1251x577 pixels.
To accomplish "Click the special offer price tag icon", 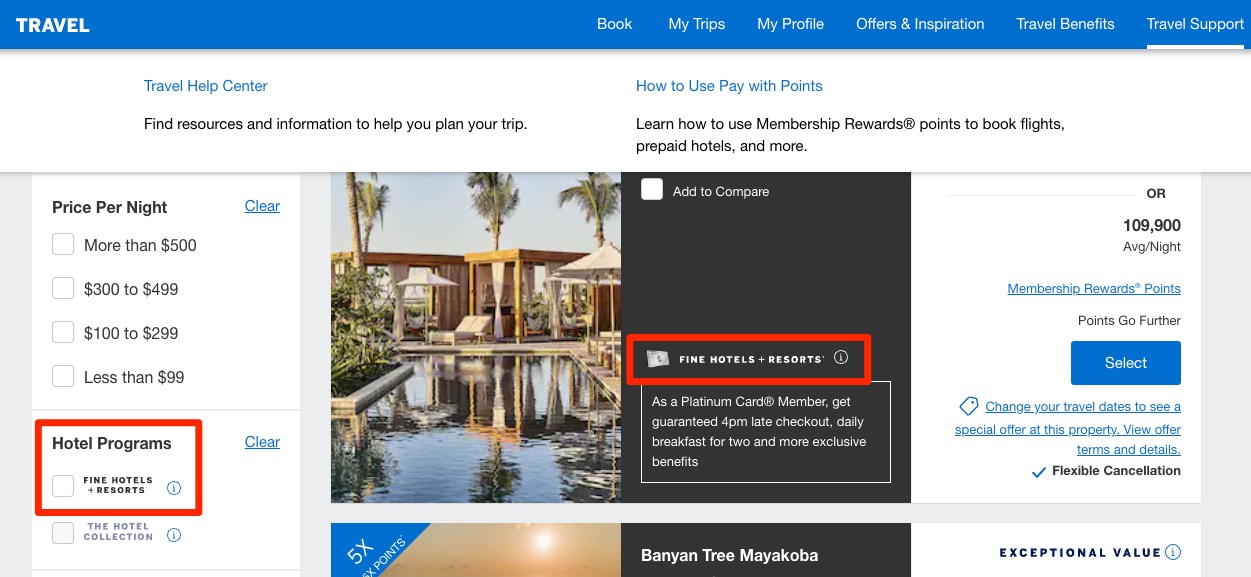I will (968, 406).
